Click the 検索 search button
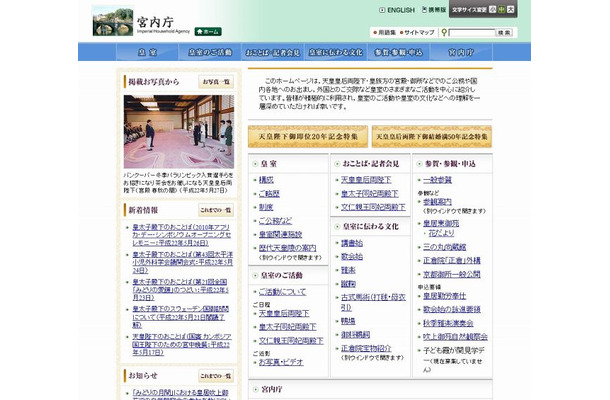610x400 pixels. tap(505, 33)
